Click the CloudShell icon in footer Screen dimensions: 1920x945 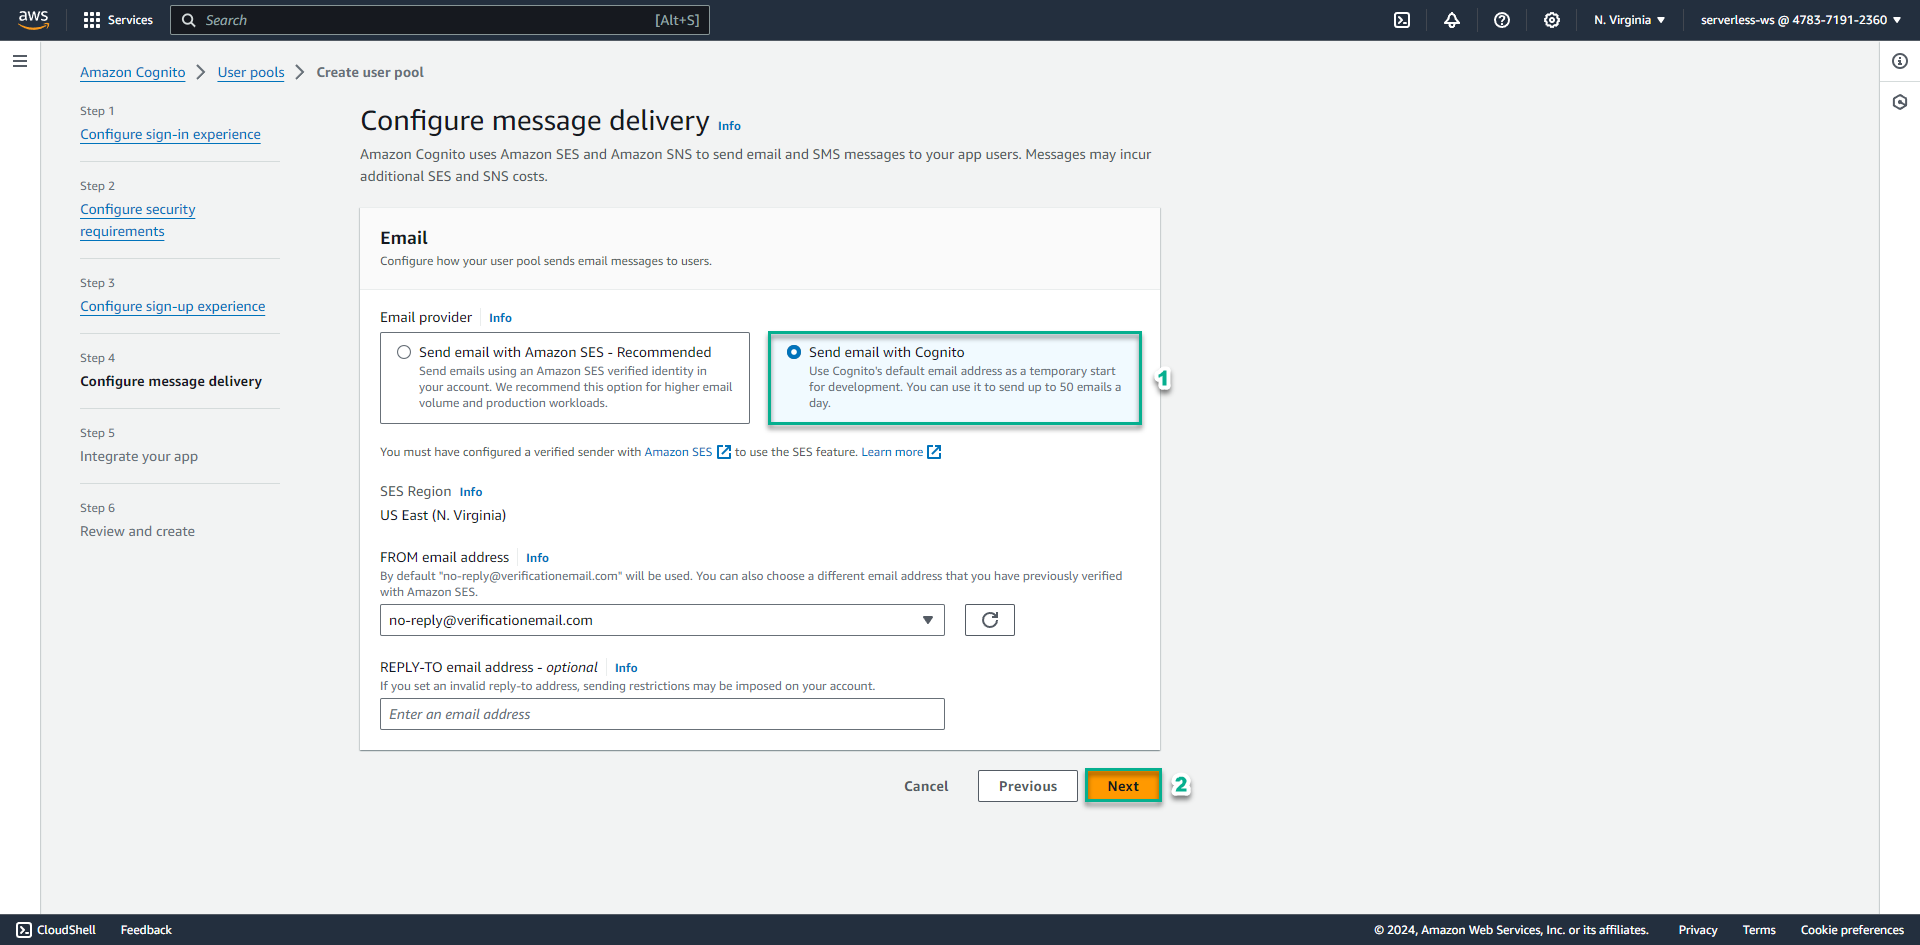pos(24,930)
